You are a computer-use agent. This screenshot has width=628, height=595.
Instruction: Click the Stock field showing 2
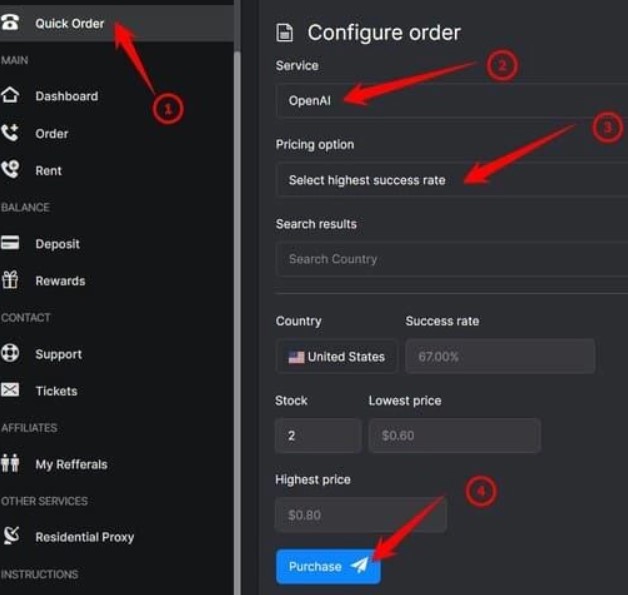click(x=317, y=436)
